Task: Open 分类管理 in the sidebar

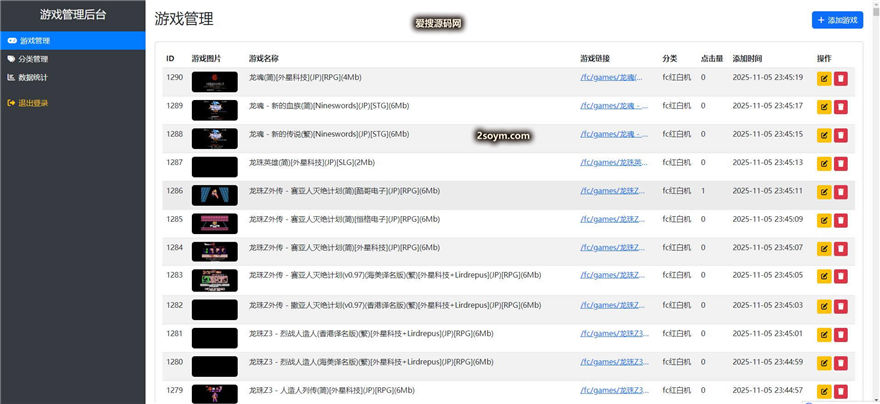Action: [x=35, y=59]
